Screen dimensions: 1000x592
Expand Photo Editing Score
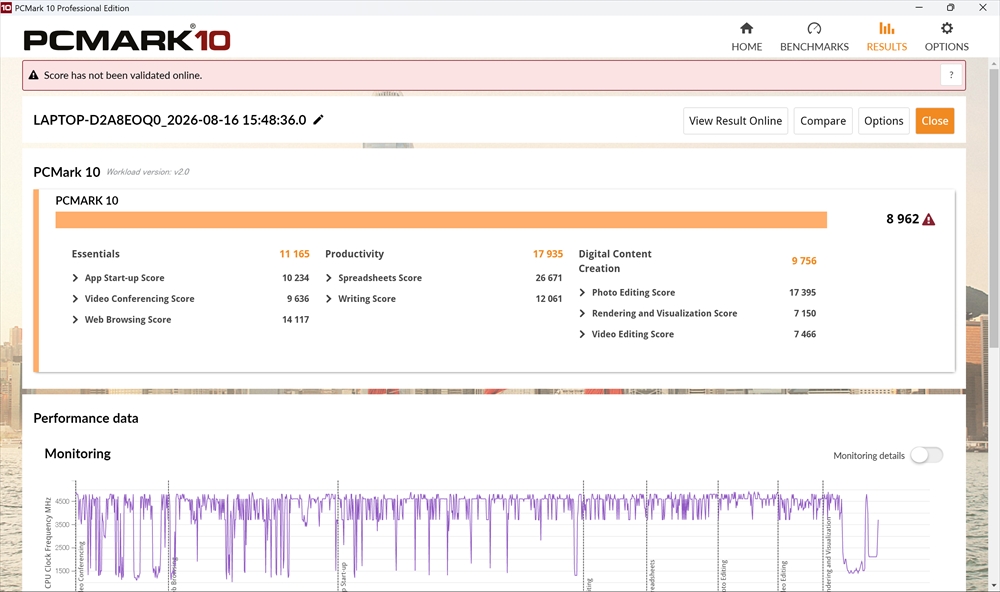tap(582, 292)
